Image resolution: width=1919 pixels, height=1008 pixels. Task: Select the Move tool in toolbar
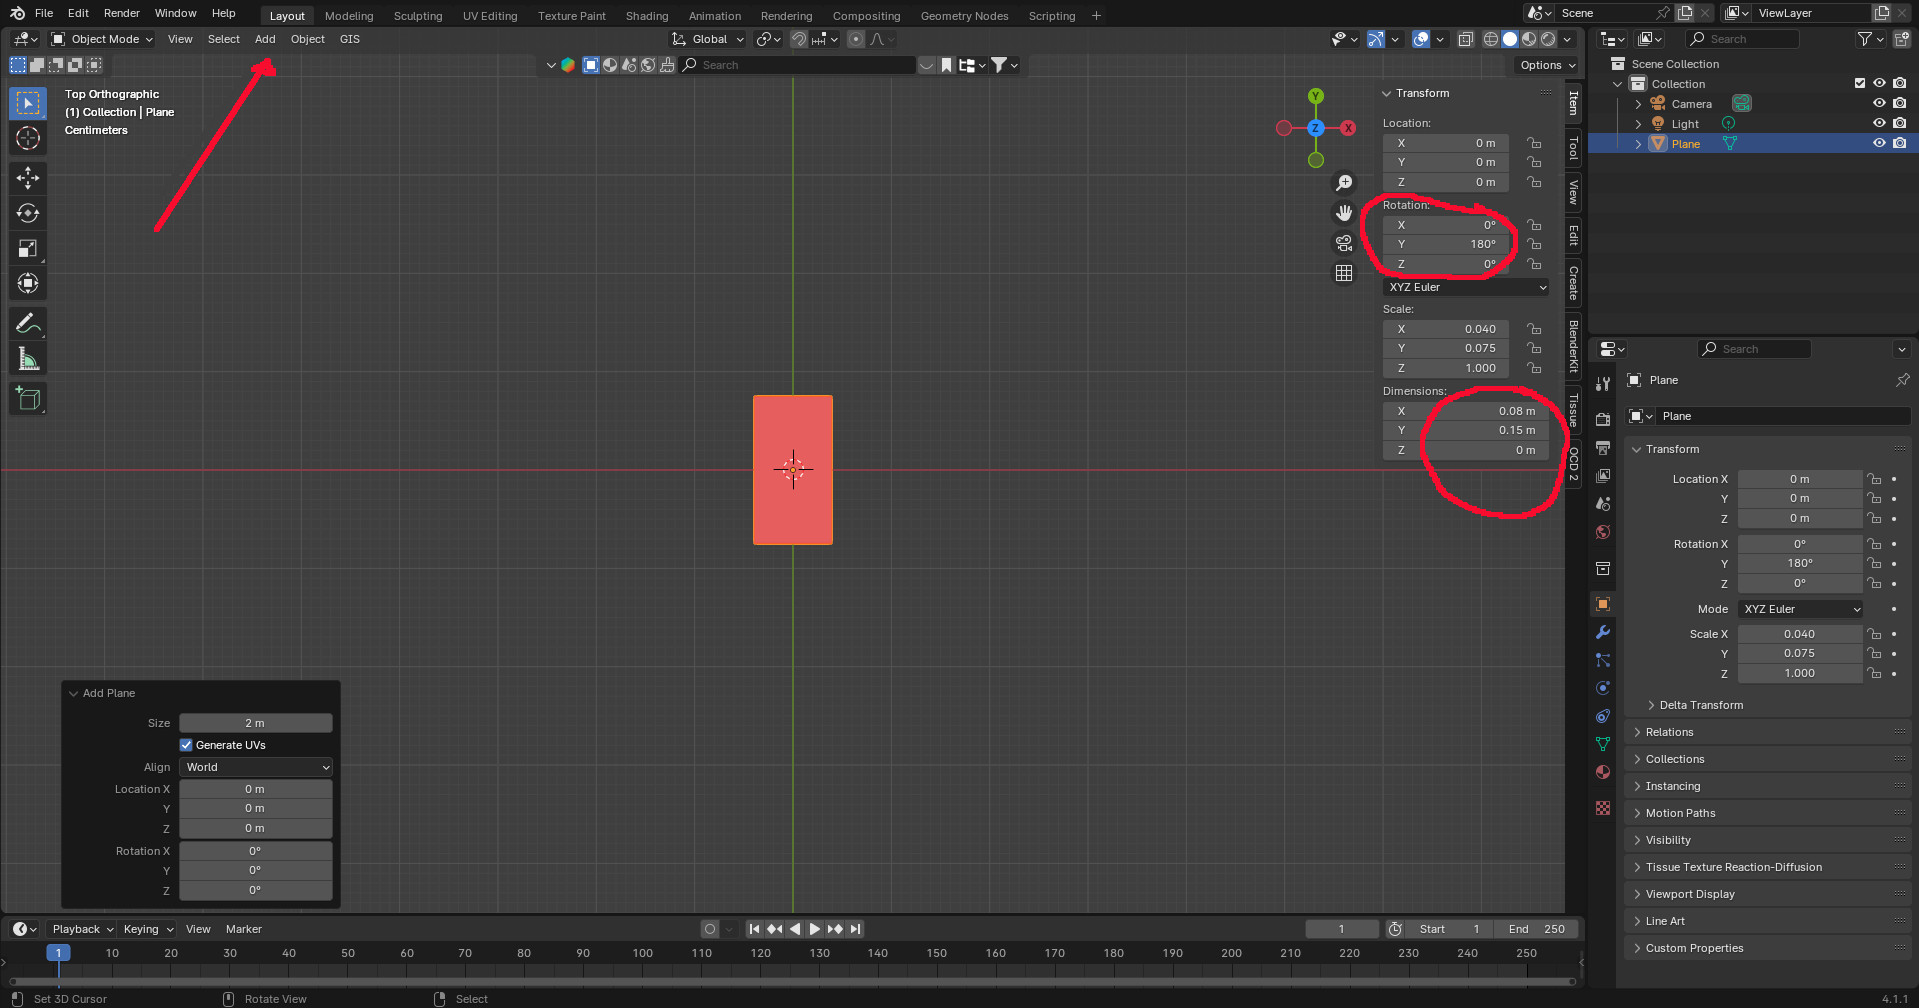(28, 178)
